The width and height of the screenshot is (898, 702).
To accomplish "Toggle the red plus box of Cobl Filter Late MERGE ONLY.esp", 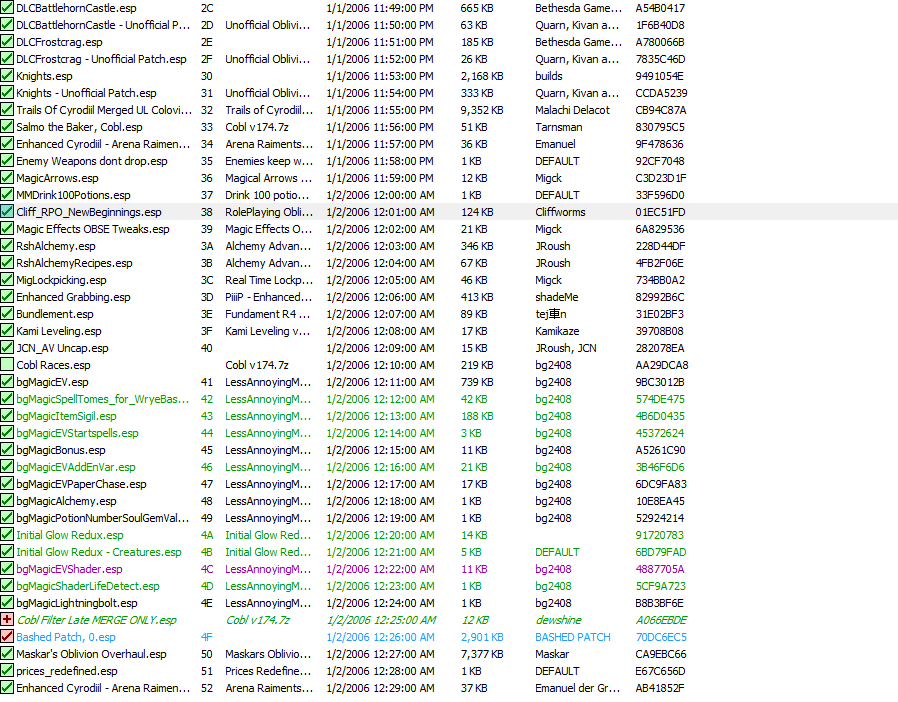I will click(x=7, y=620).
